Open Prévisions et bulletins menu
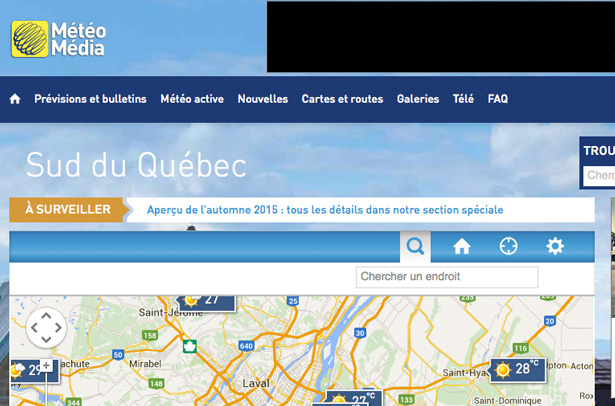Screen dimensions: 615x406 click(90, 99)
